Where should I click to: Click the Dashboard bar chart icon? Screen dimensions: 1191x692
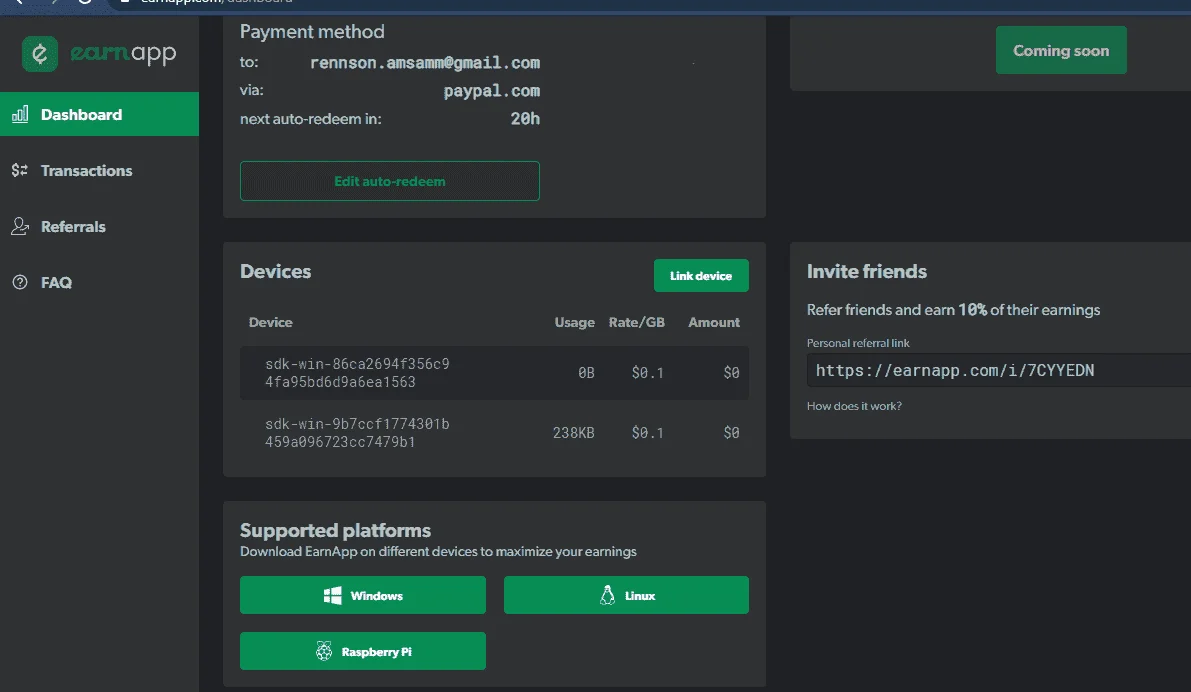coord(20,114)
